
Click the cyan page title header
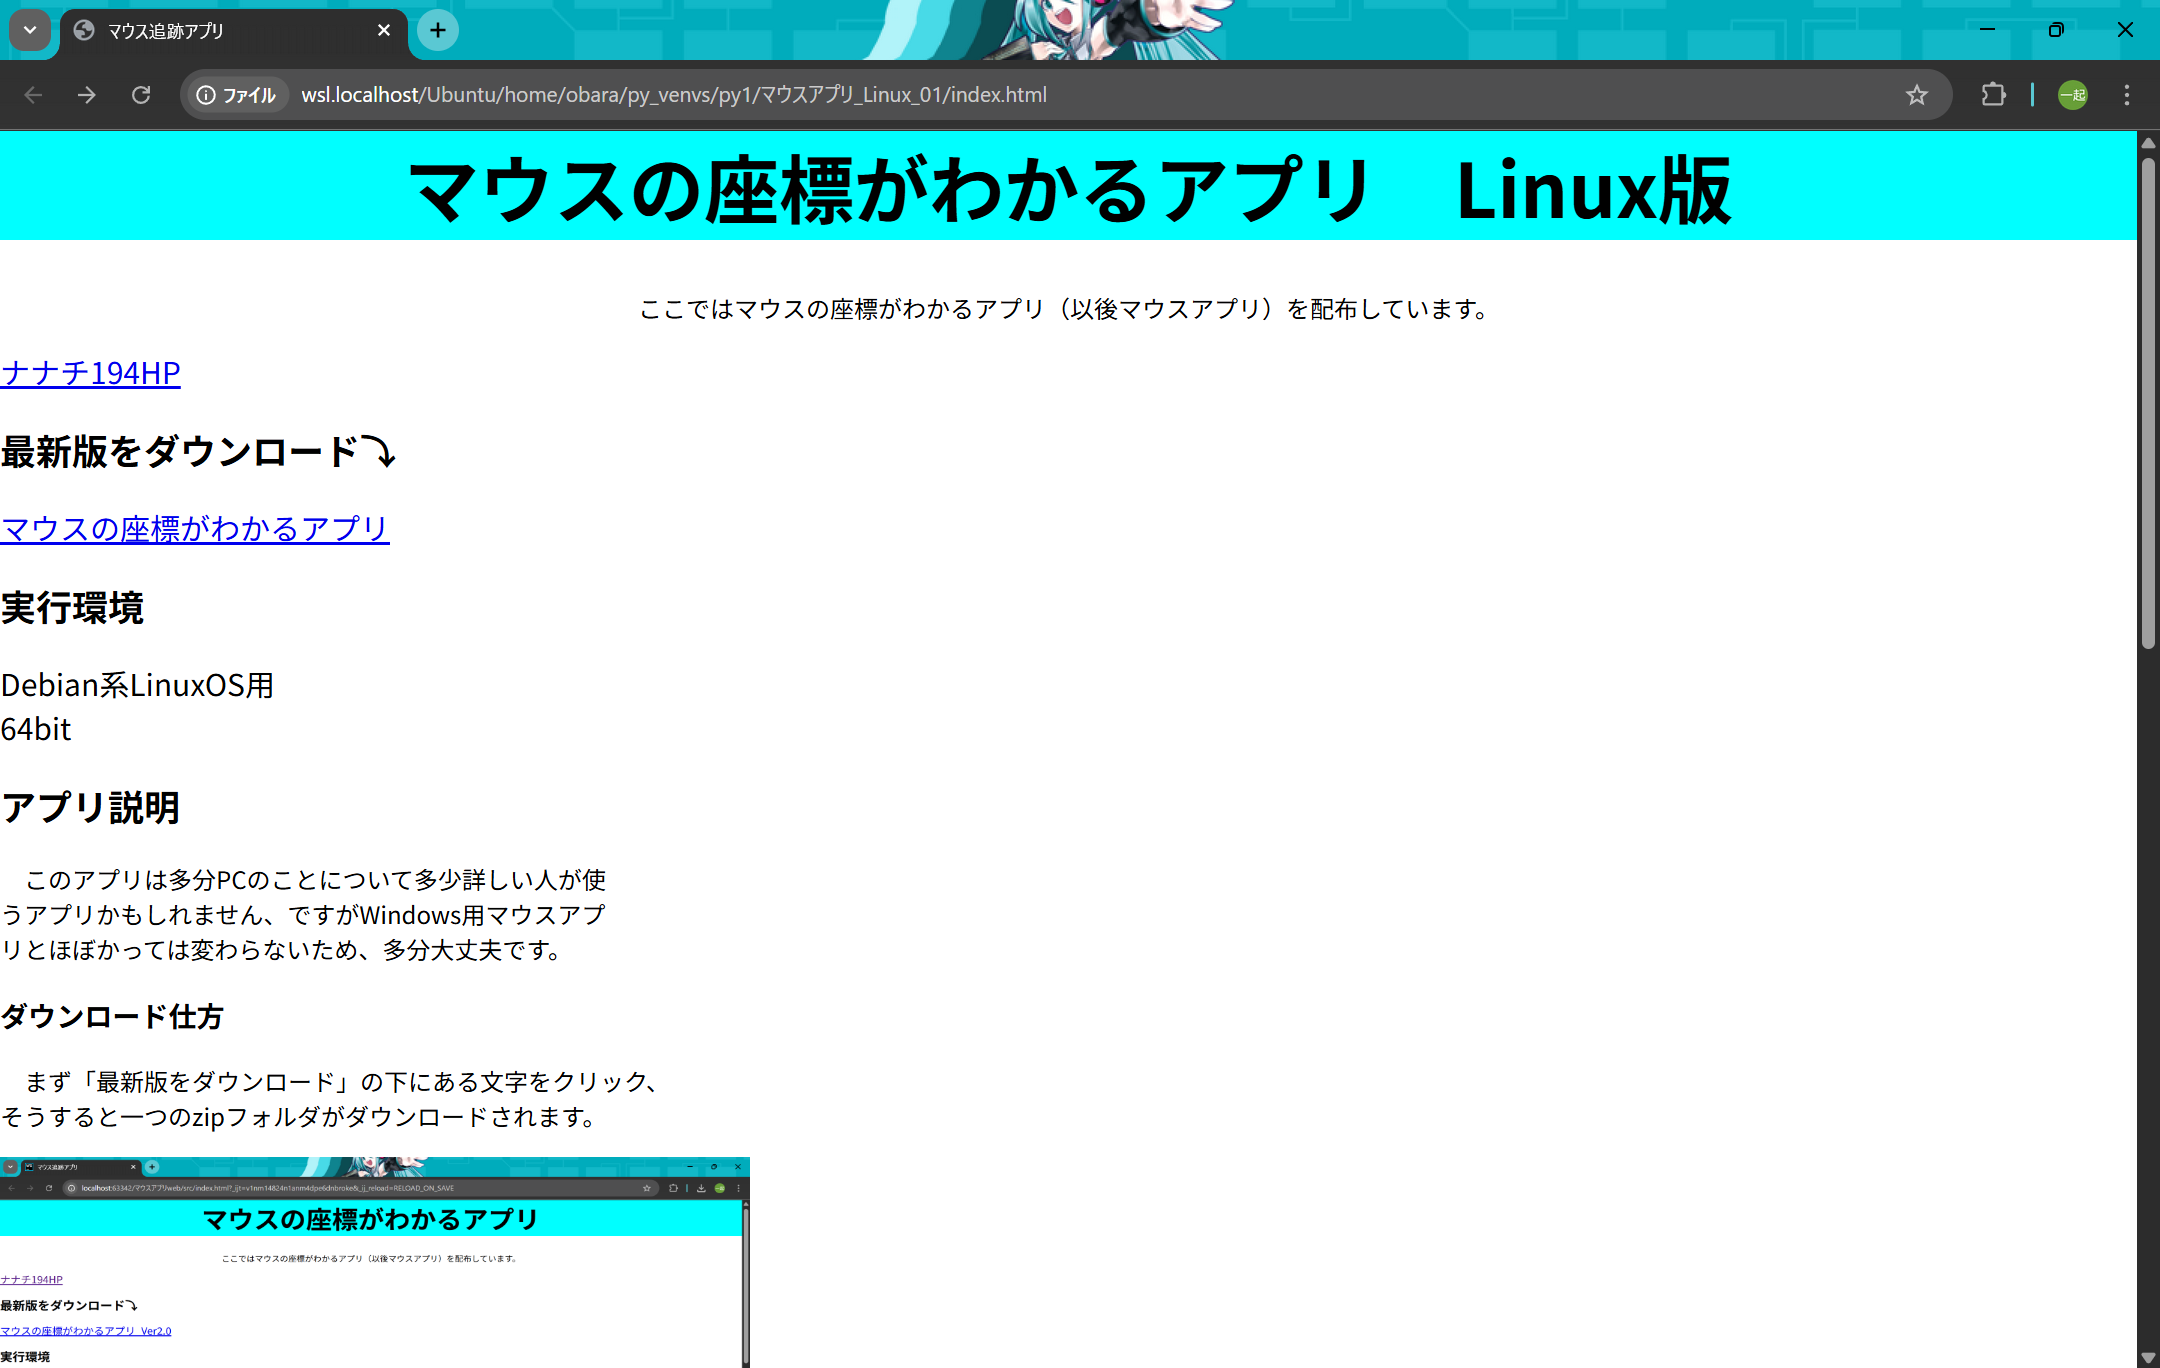(1068, 187)
